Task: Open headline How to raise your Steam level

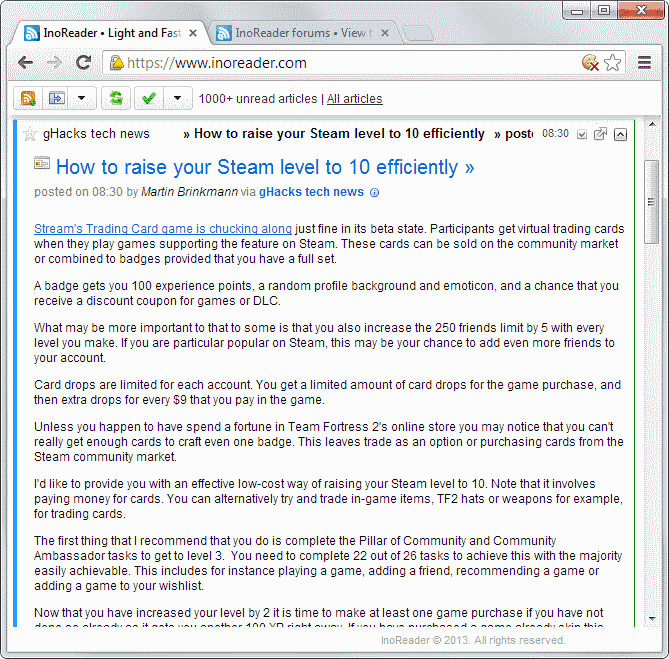Action: (265, 167)
